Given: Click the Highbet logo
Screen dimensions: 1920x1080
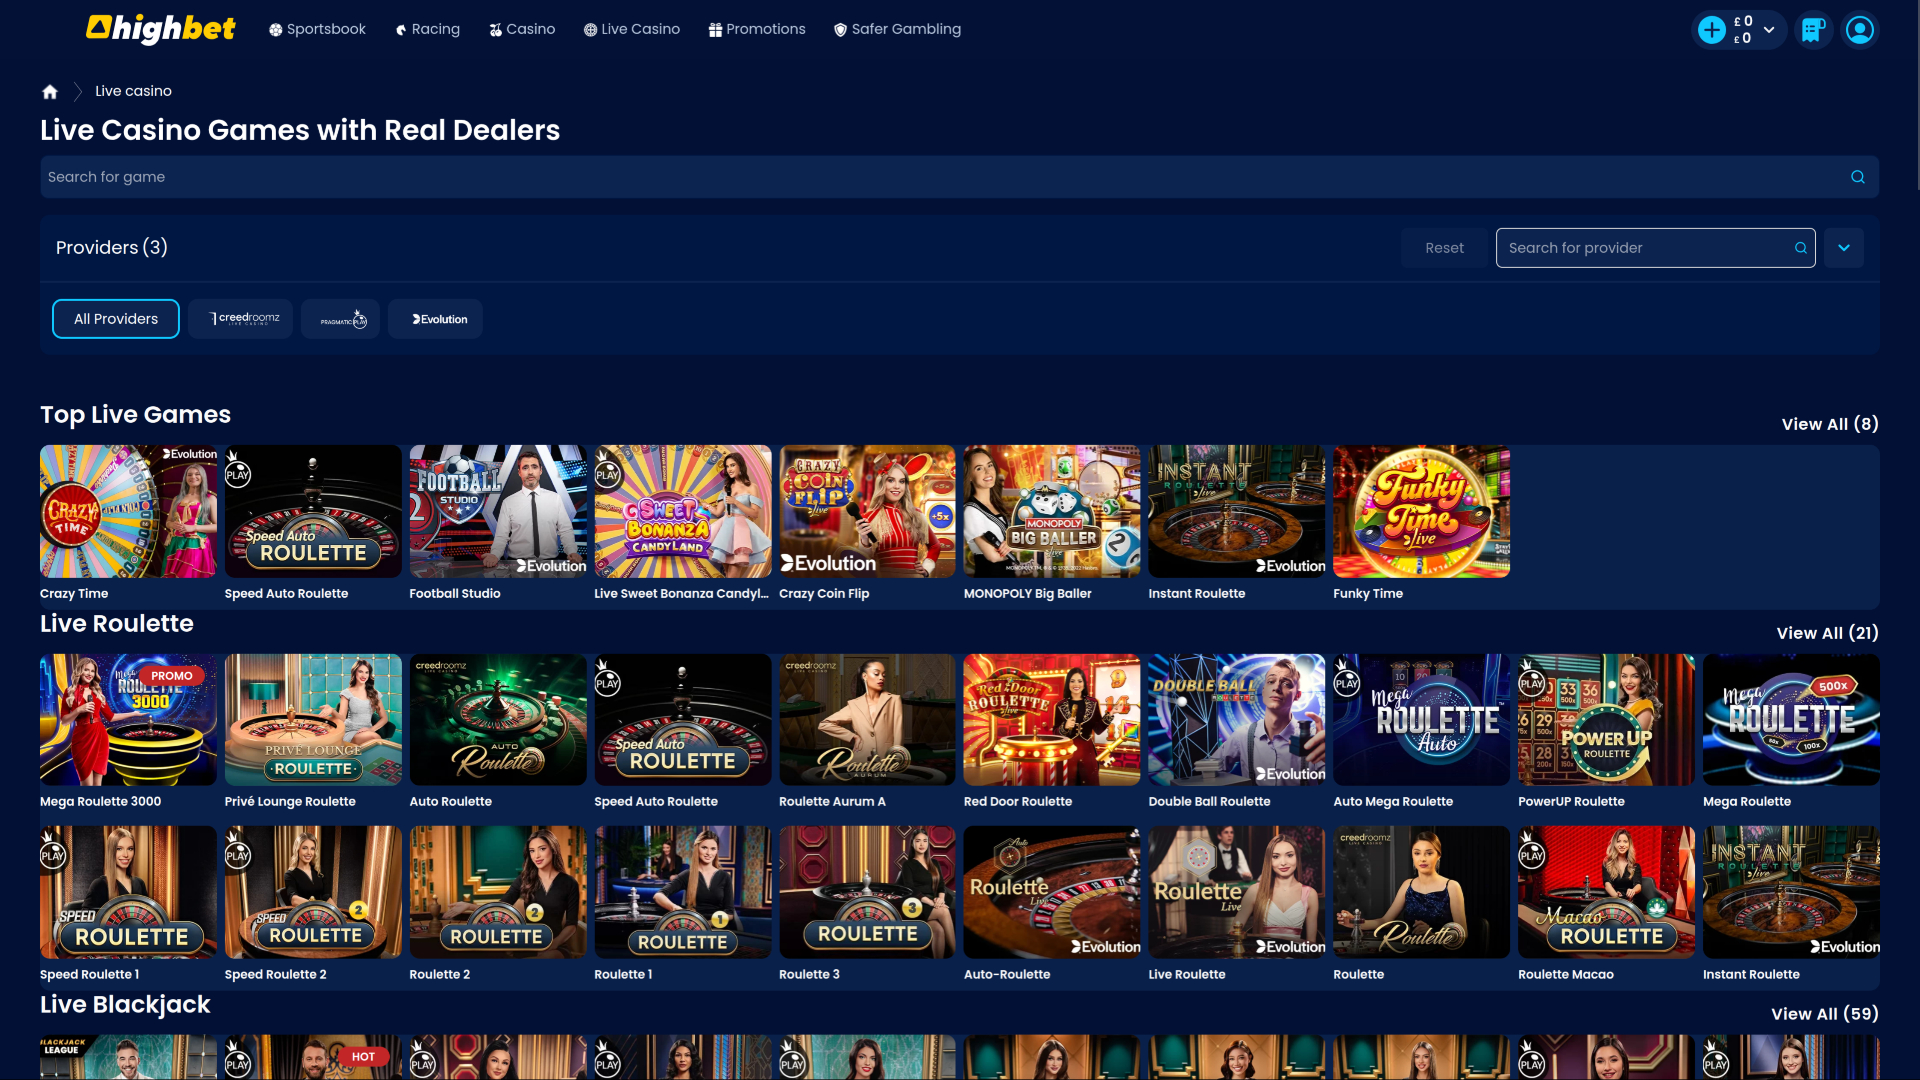Looking at the screenshot, I should point(160,29).
